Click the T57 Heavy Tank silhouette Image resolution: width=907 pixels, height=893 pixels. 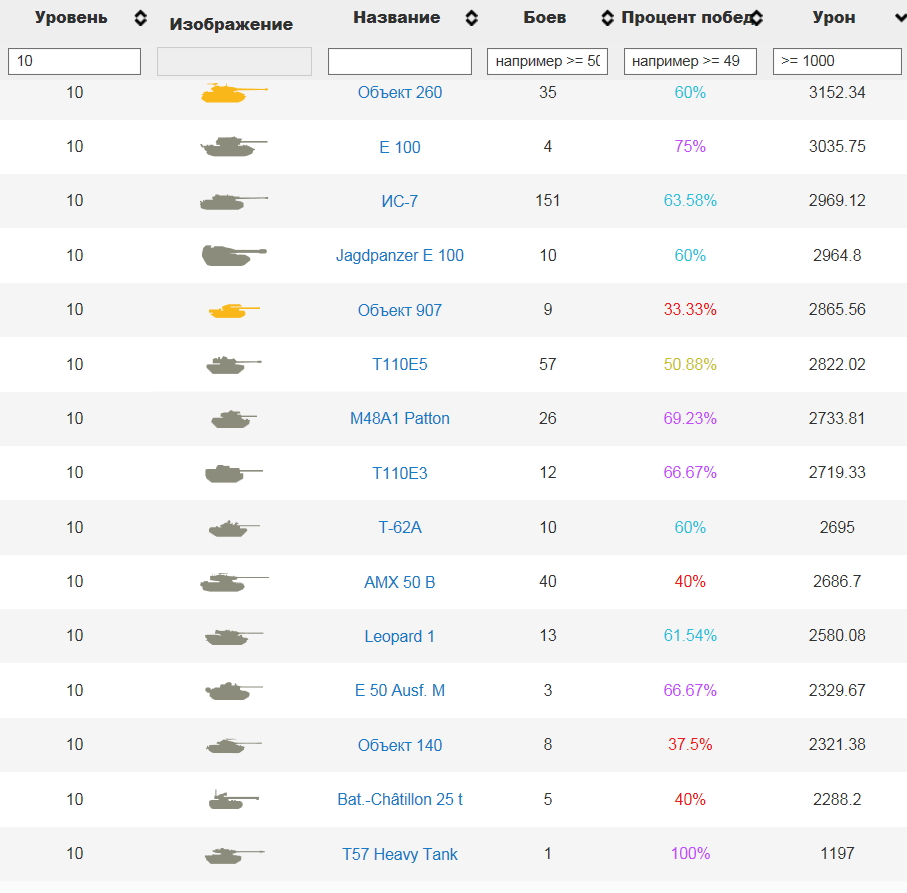(x=233, y=855)
